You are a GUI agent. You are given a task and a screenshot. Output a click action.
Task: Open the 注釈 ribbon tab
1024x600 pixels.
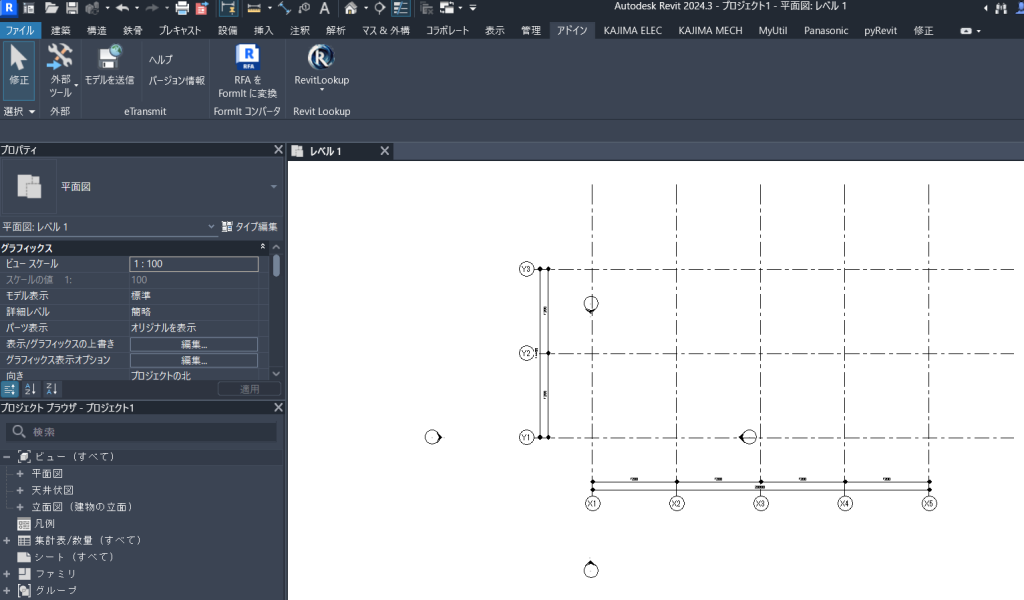click(300, 30)
